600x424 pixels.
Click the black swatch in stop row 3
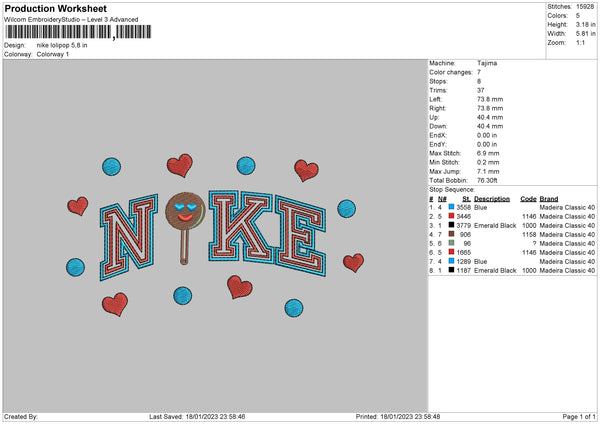pyautogui.click(x=451, y=225)
